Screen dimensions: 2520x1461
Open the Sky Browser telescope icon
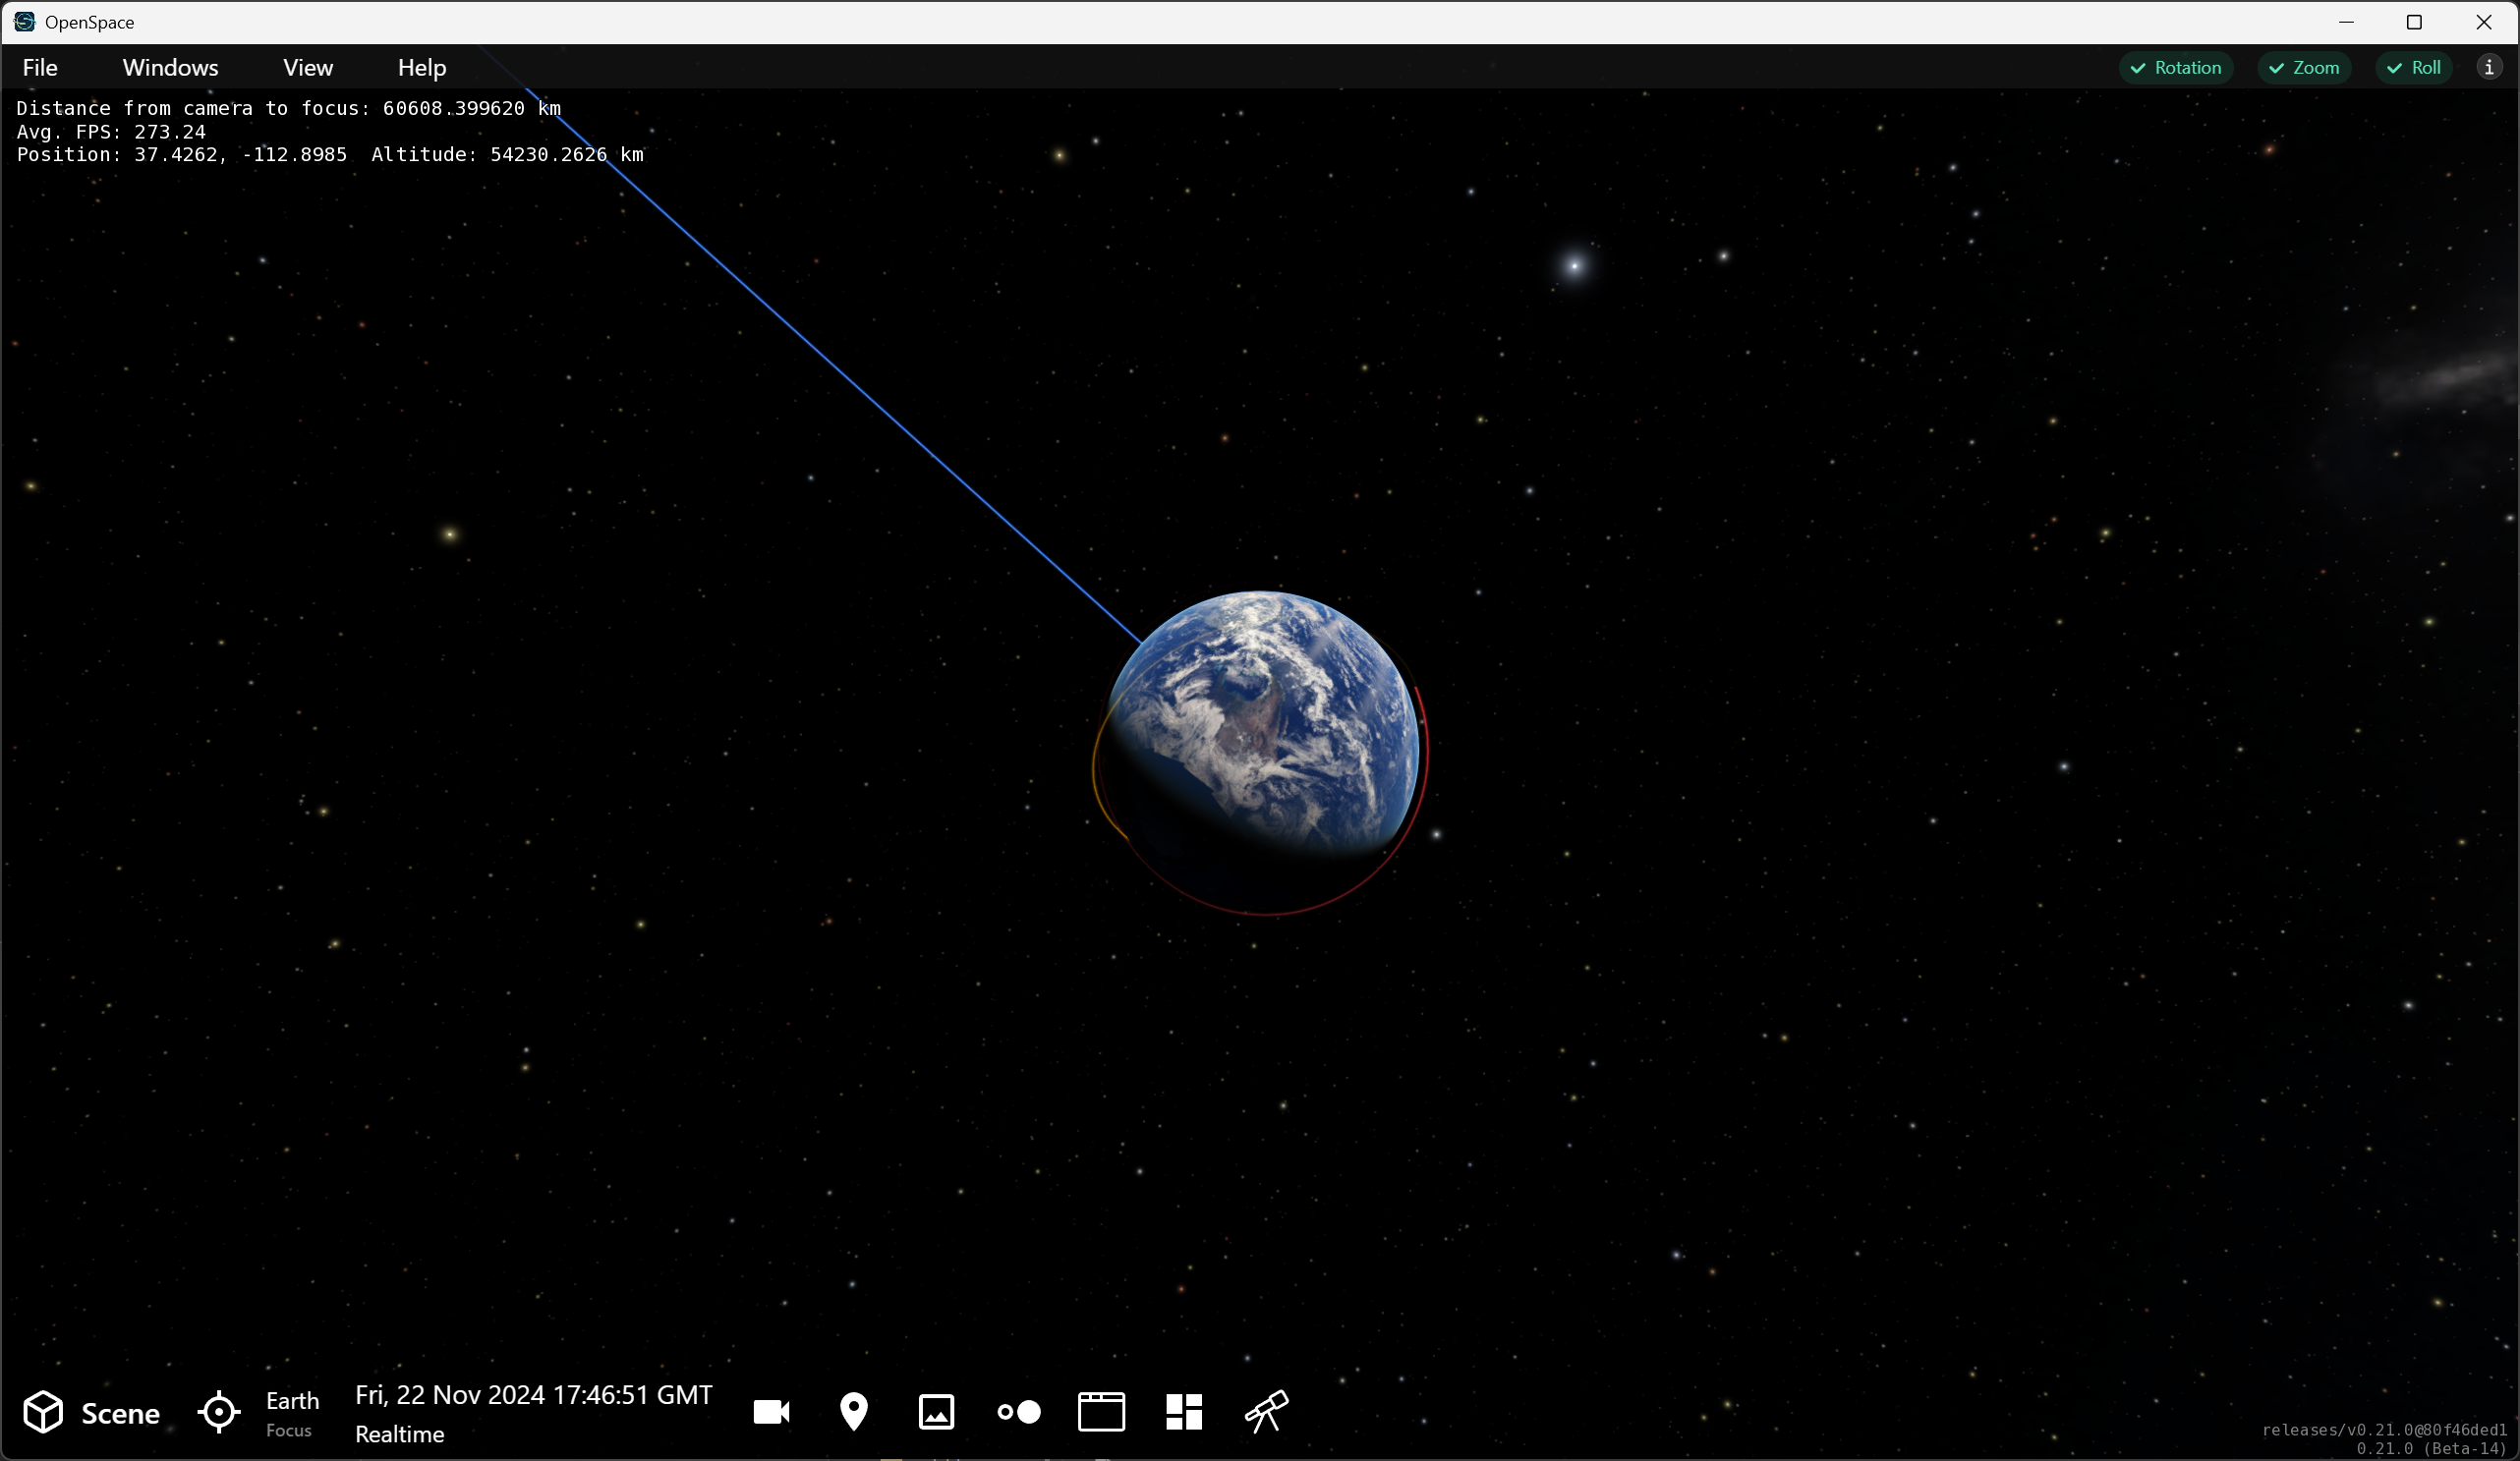tap(1266, 1412)
